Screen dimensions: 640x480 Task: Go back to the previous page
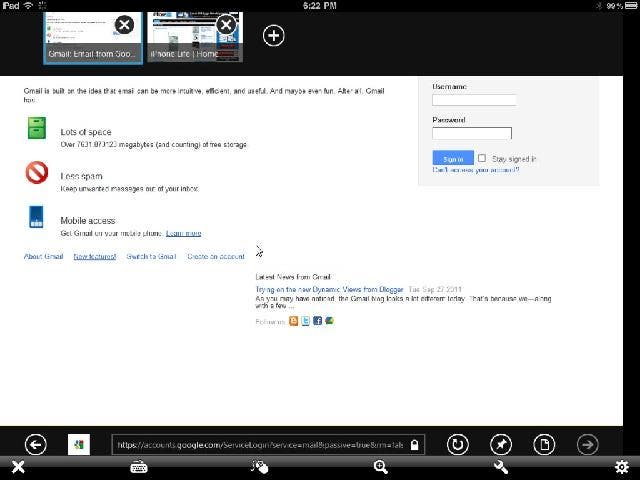click(36, 444)
